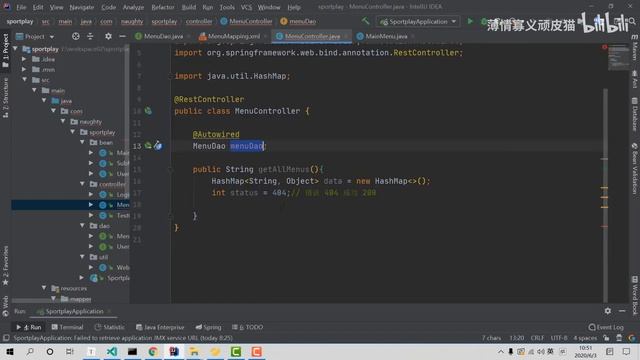Image resolution: width=640 pixels, height=360 pixels.
Task: Open the Navigate menu
Action: coord(82,7)
